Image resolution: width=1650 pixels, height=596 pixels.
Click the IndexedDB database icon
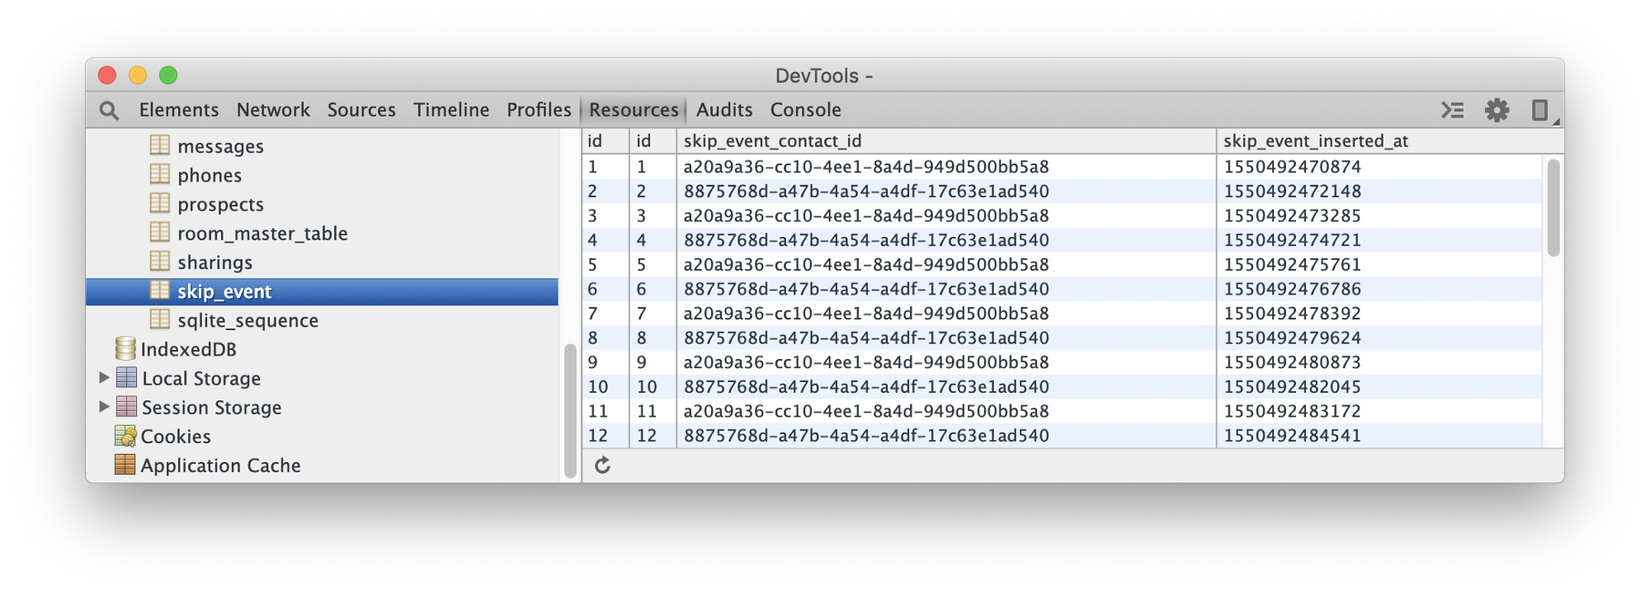(125, 349)
